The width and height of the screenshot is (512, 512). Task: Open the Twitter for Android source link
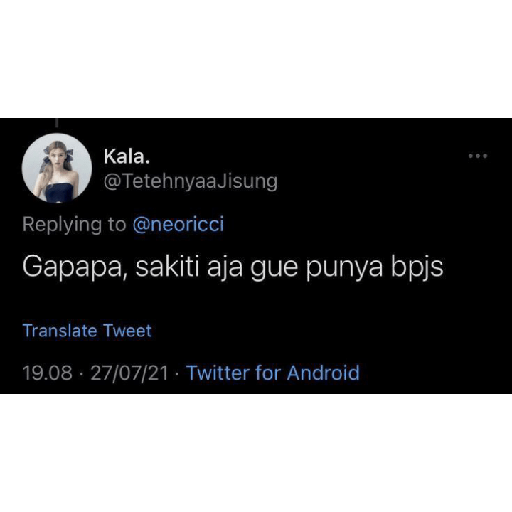click(x=273, y=373)
